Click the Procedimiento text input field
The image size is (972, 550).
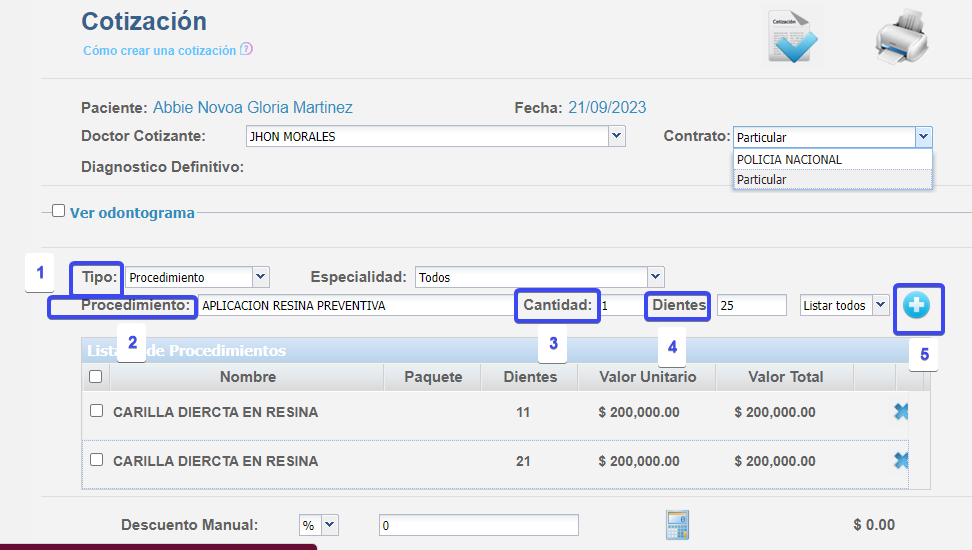pos(355,306)
